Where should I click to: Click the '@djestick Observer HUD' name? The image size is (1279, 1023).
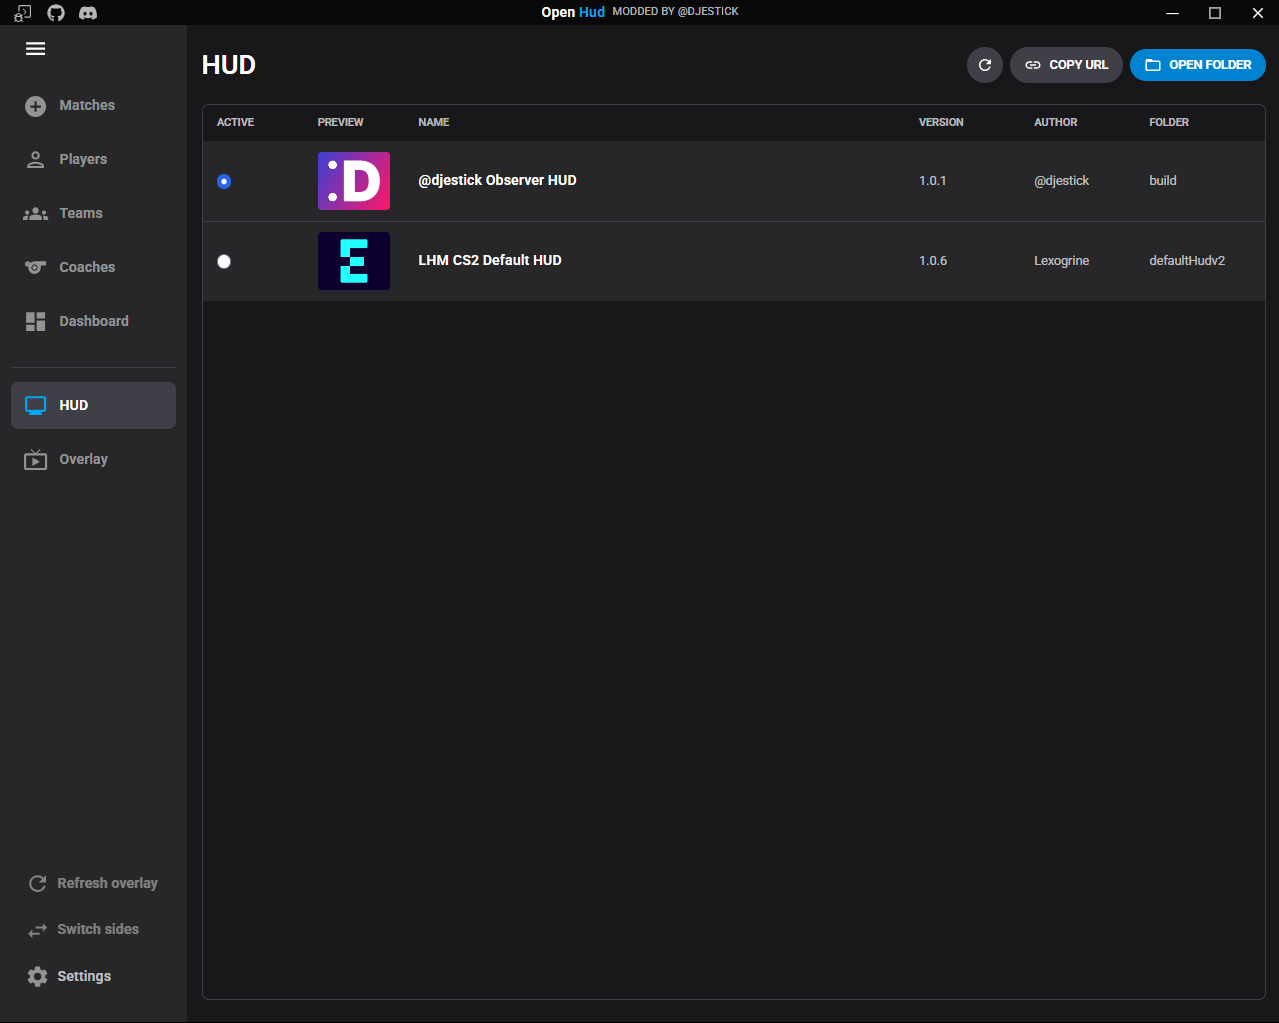(x=497, y=180)
